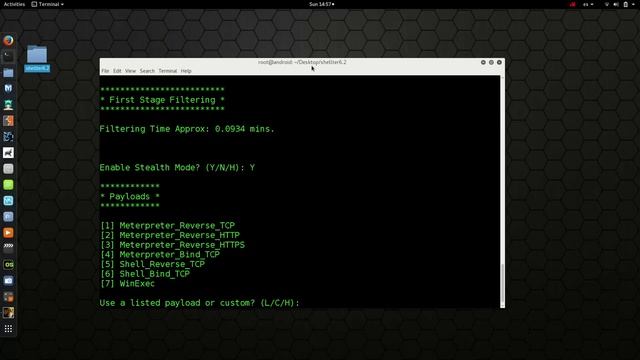640x360 pixels.
Task: Click the clock showing Sun 14:57
Action: click(x=322, y=4)
